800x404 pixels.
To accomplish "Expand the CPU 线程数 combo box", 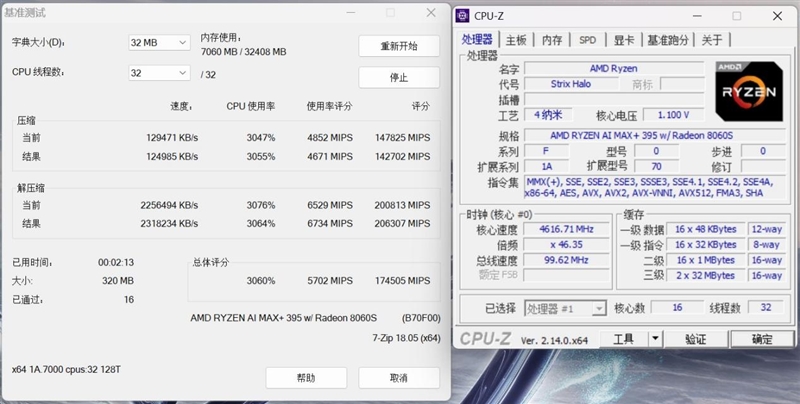I will [x=159, y=73].
